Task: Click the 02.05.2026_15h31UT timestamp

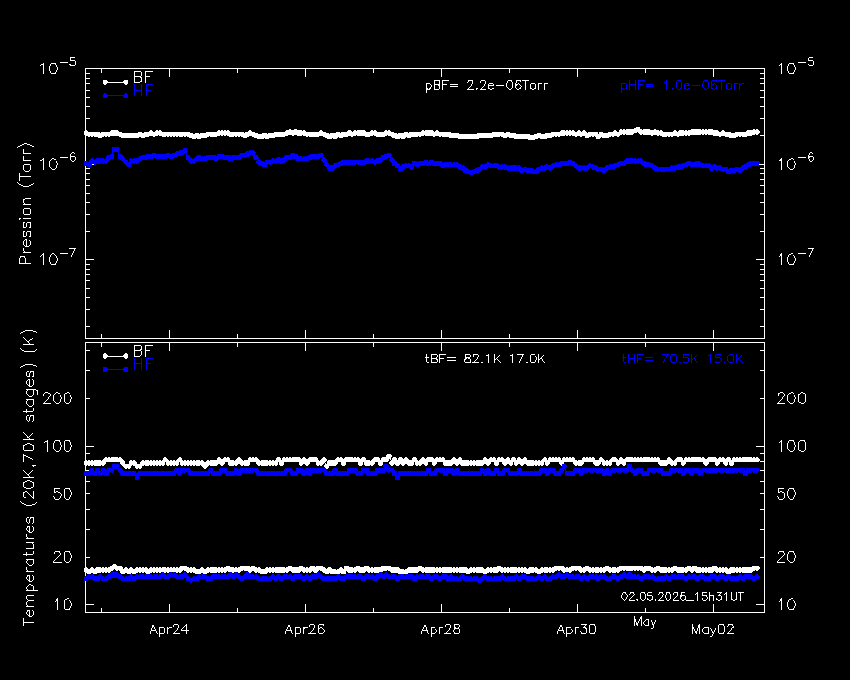Action: [682, 596]
